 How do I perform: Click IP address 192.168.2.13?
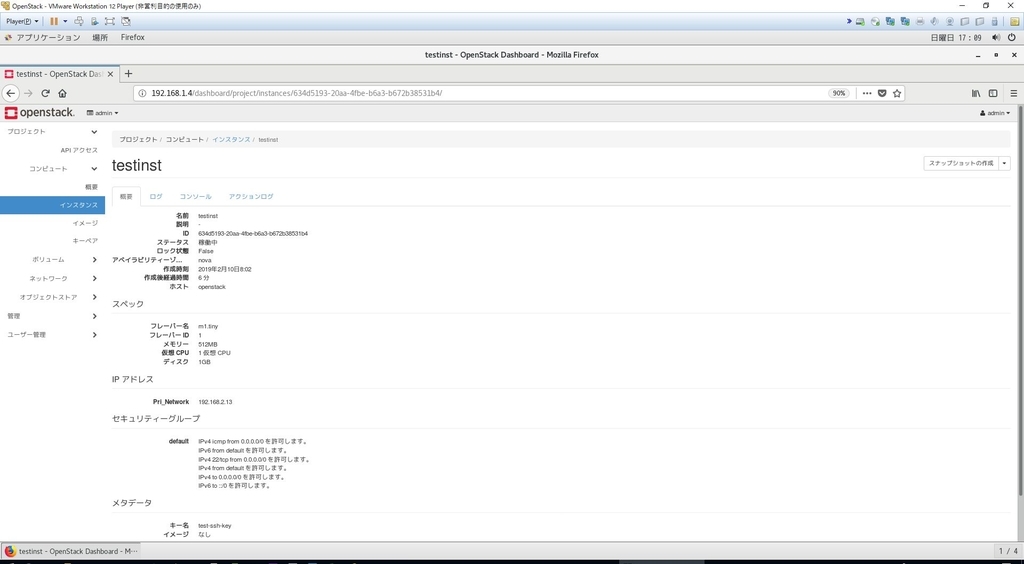pyautogui.click(x=215, y=402)
